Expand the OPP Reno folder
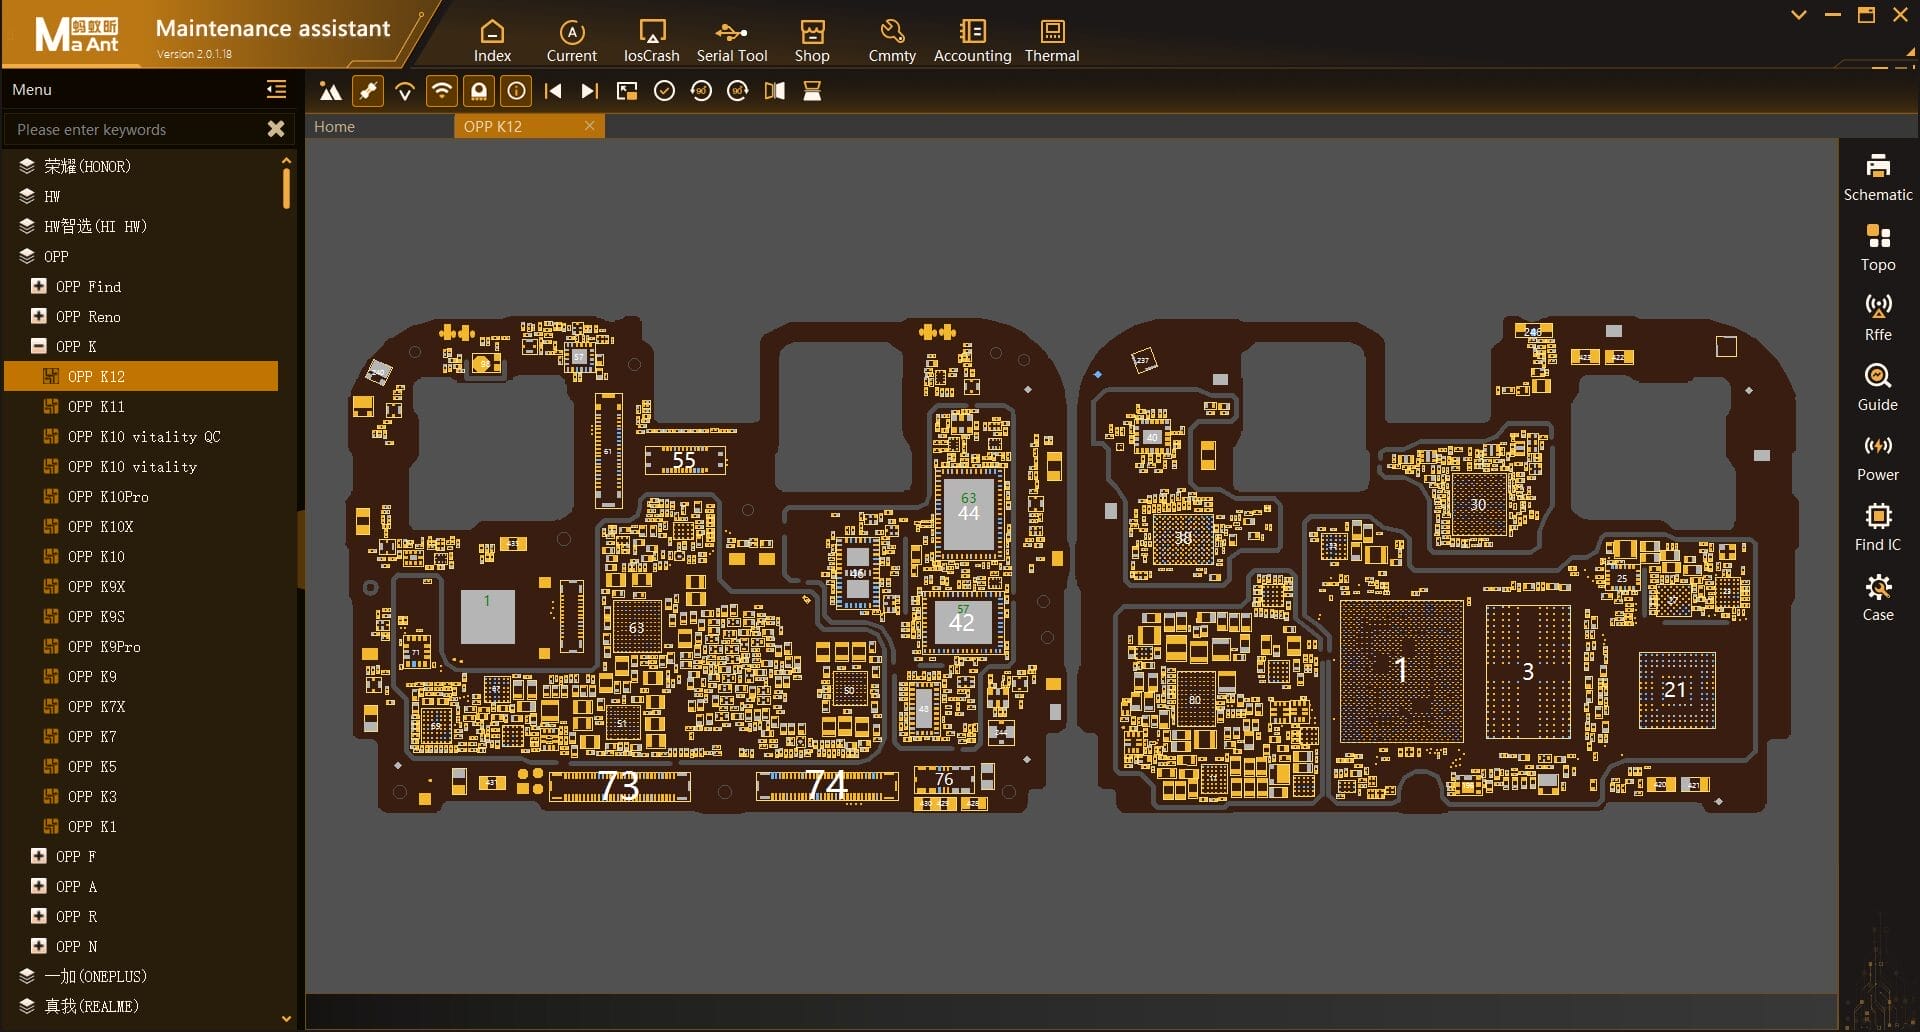 click(x=39, y=317)
